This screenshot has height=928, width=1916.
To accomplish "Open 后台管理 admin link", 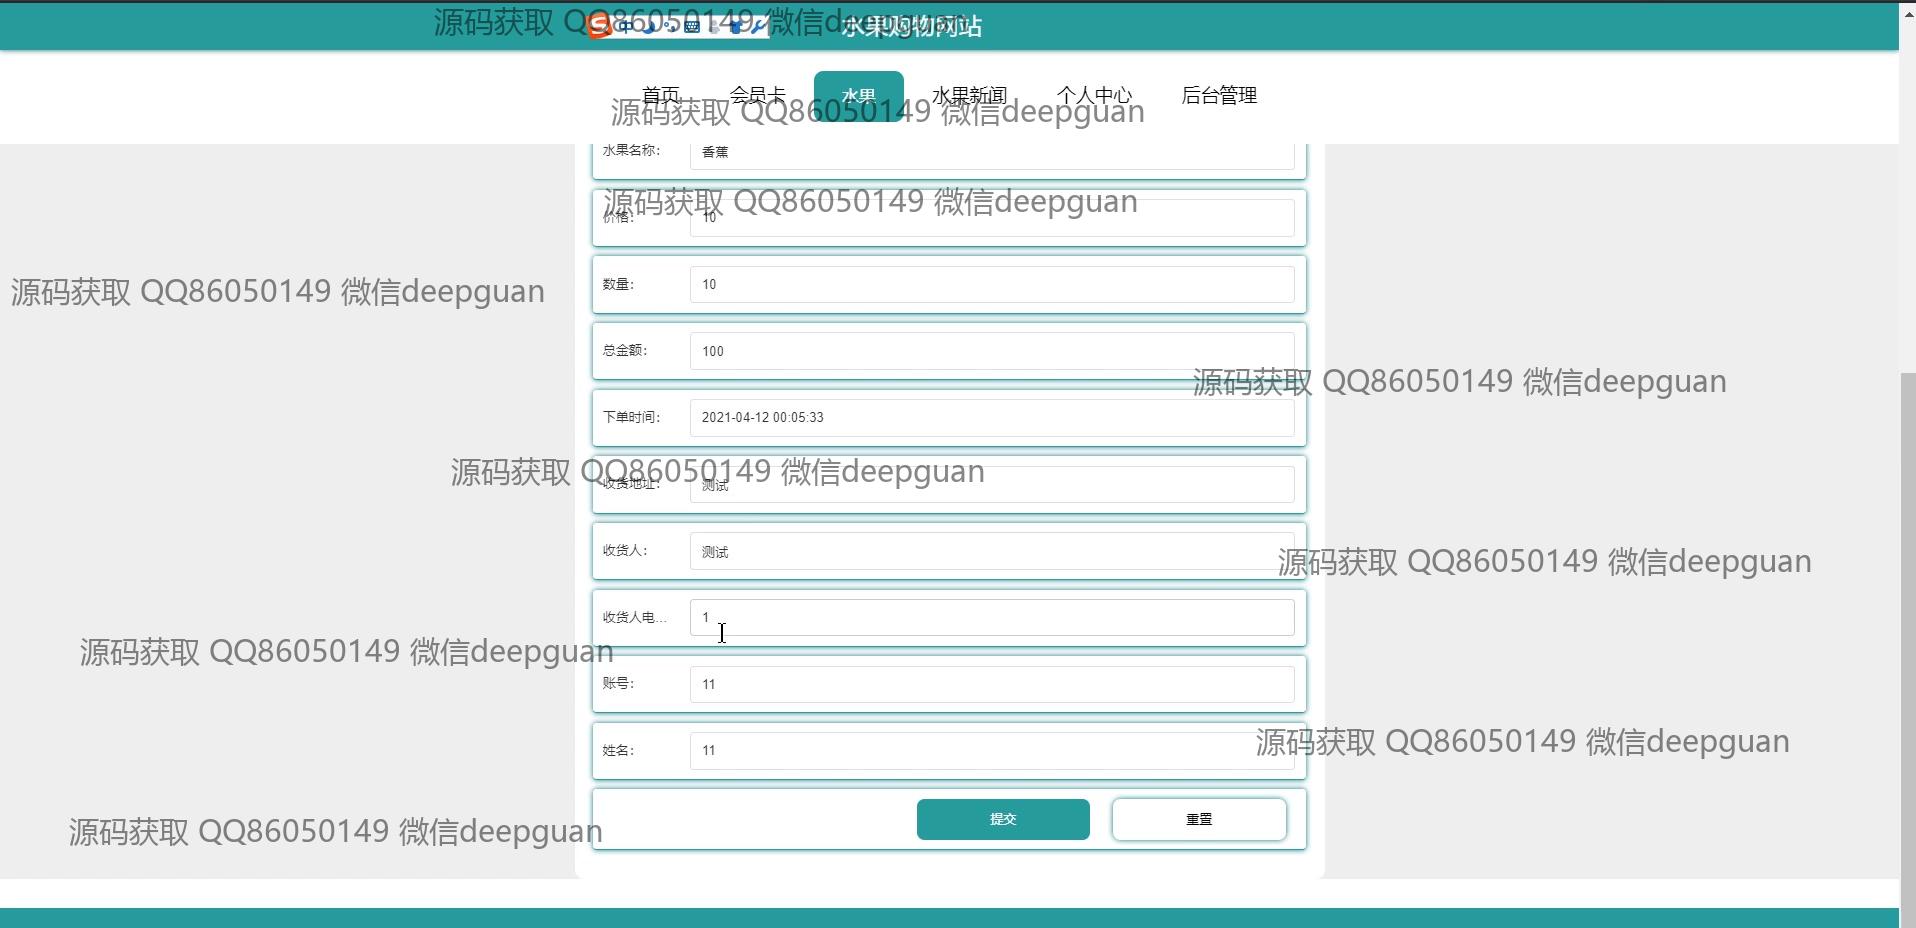I will [x=1218, y=95].
